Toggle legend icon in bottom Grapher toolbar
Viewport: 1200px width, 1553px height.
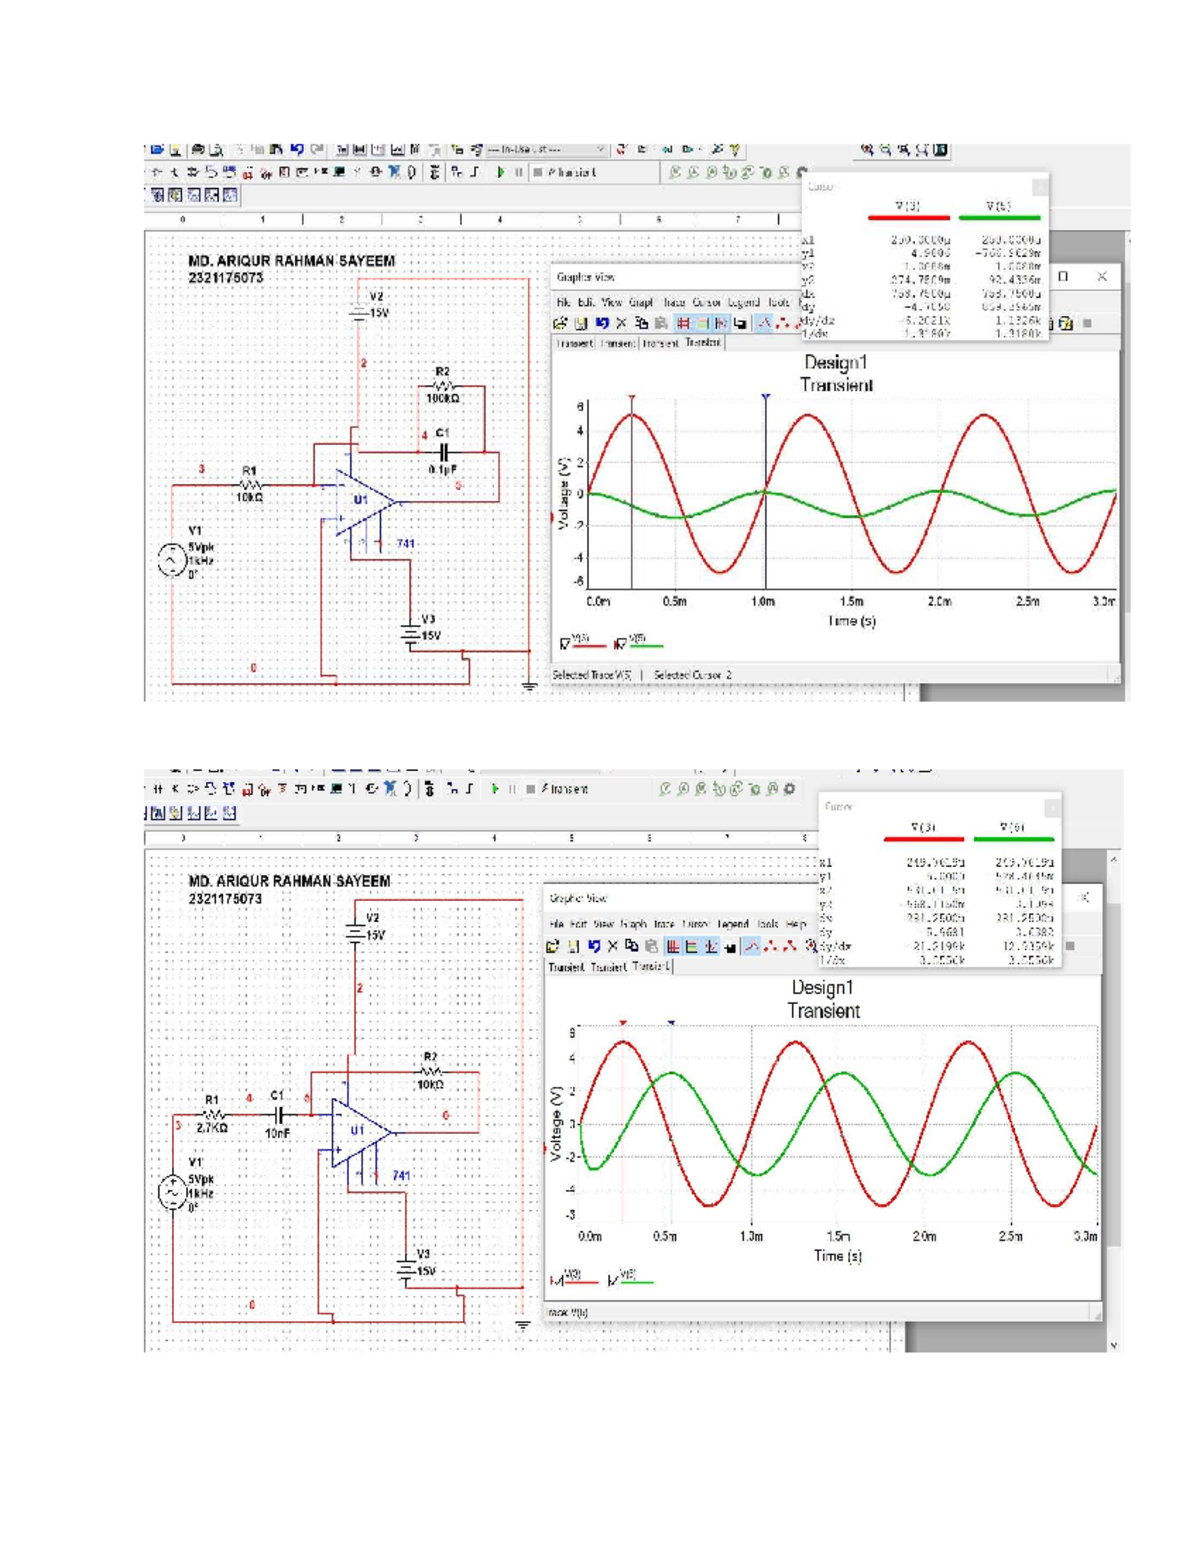click(x=691, y=946)
